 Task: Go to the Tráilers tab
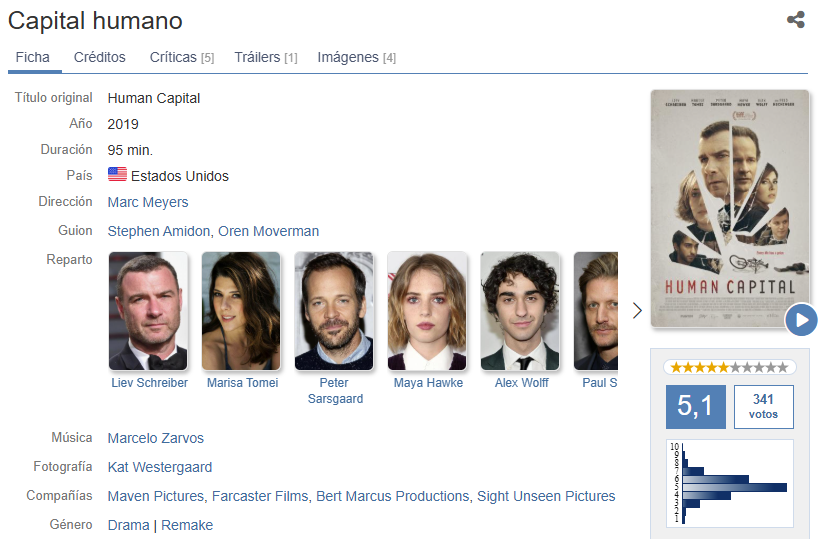(x=266, y=57)
